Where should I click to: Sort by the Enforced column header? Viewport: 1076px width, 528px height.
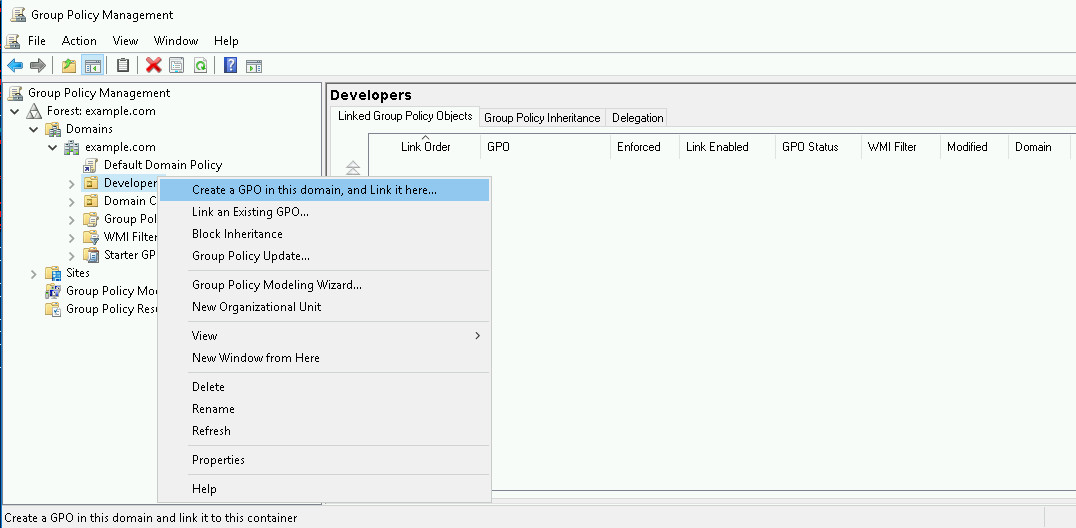pos(644,146)
